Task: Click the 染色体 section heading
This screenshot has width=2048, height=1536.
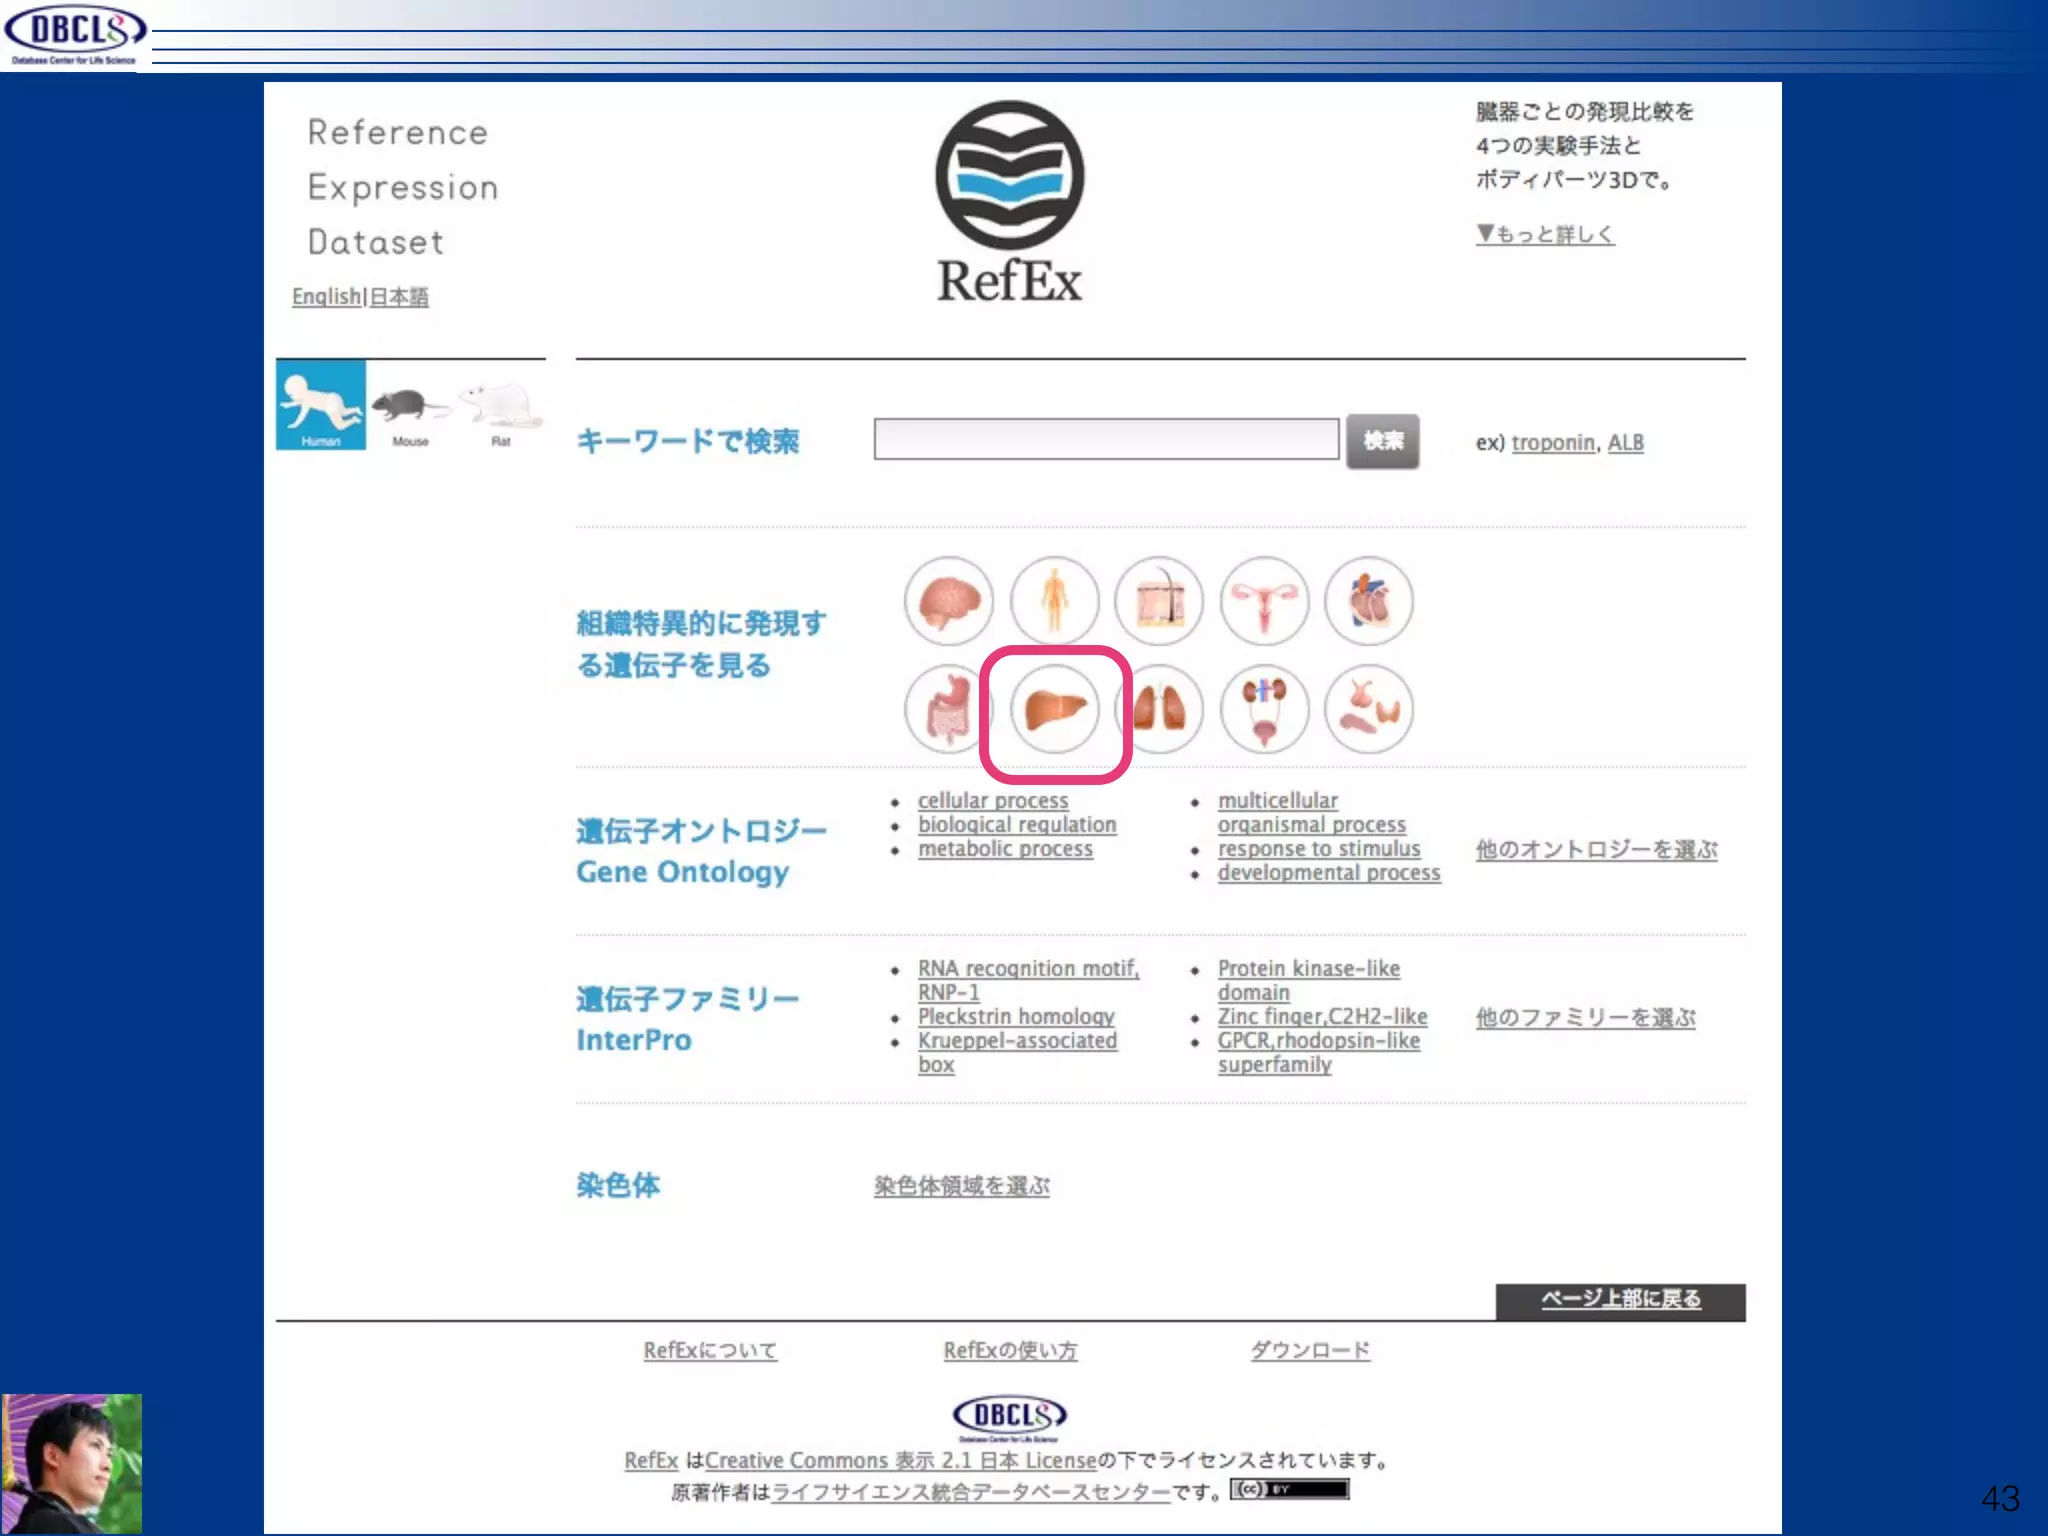Action: [x=618, y=1186]
